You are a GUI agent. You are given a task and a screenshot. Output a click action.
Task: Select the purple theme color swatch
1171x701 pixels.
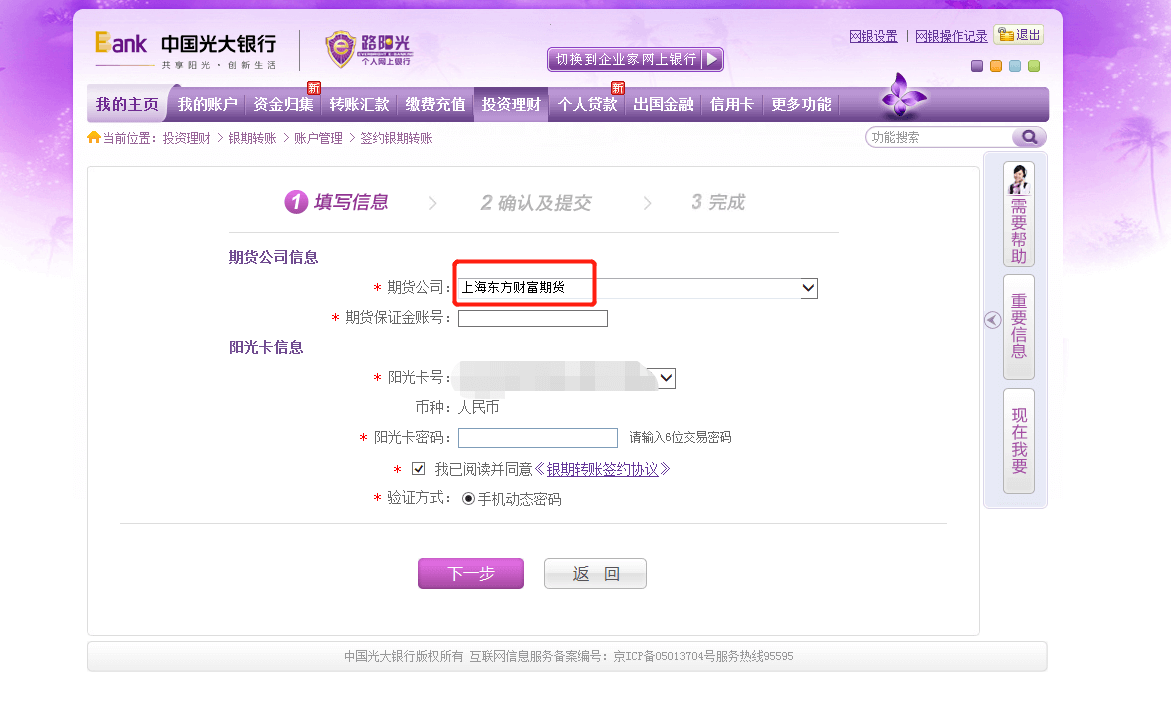977,66
